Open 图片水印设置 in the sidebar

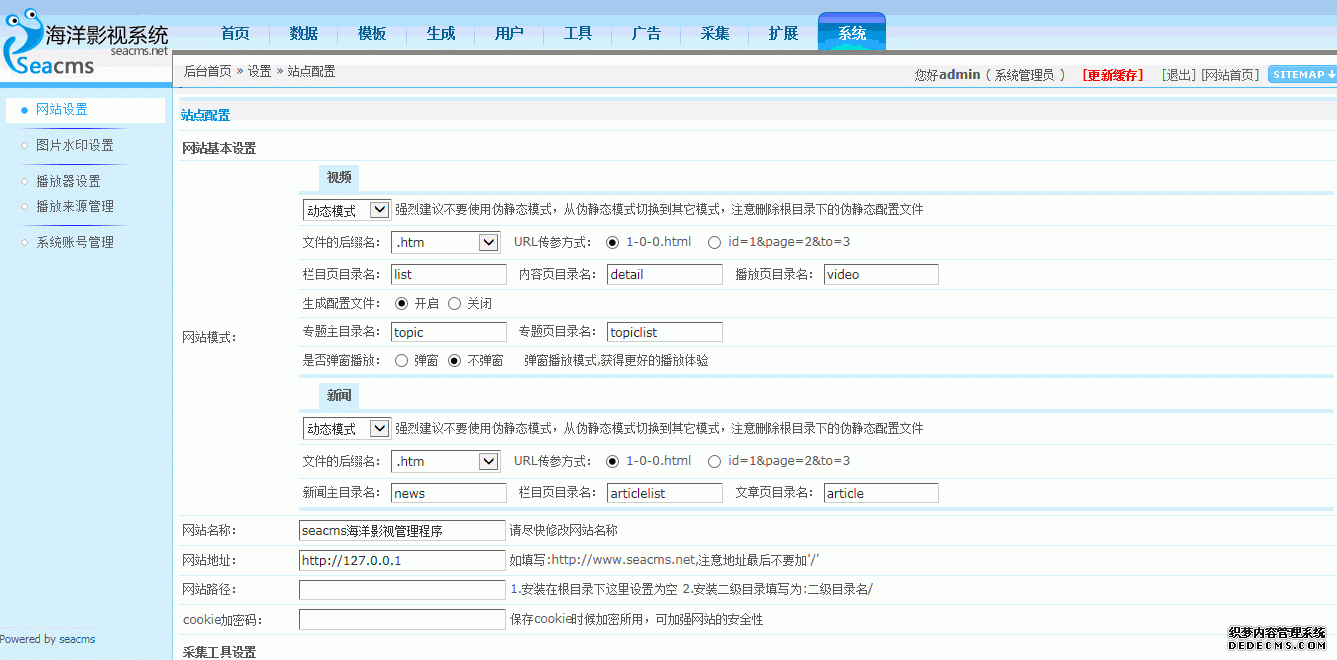(x=75, y=146)
